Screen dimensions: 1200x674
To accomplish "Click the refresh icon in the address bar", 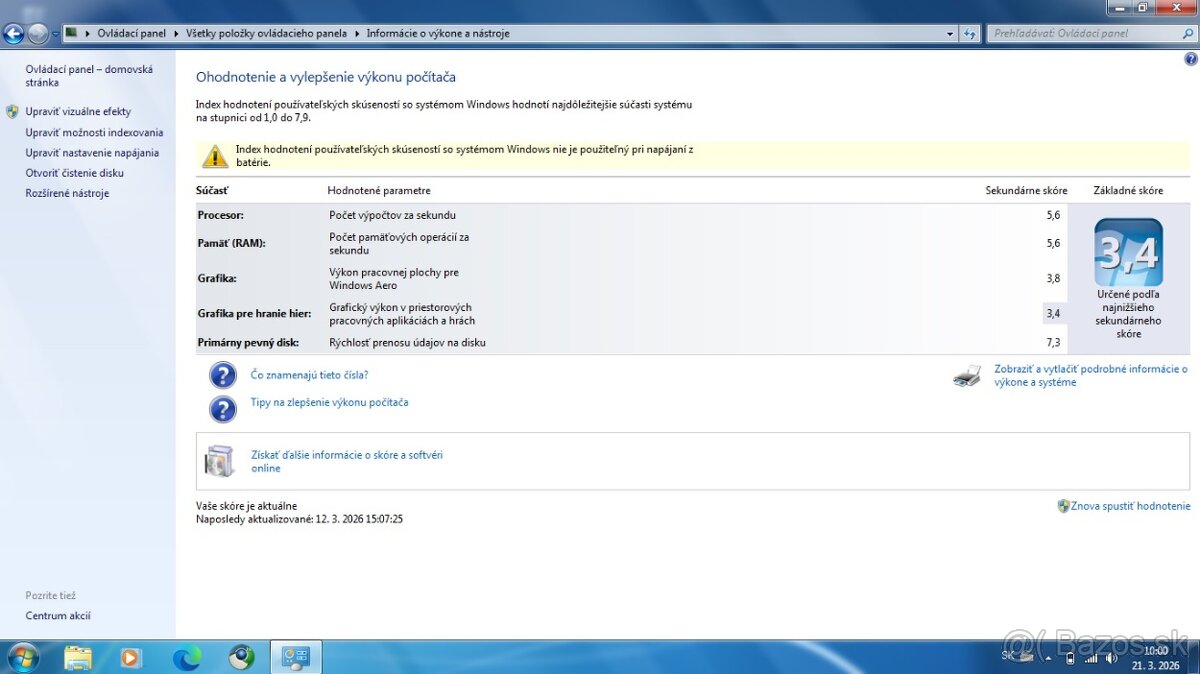I will point(969,33).
